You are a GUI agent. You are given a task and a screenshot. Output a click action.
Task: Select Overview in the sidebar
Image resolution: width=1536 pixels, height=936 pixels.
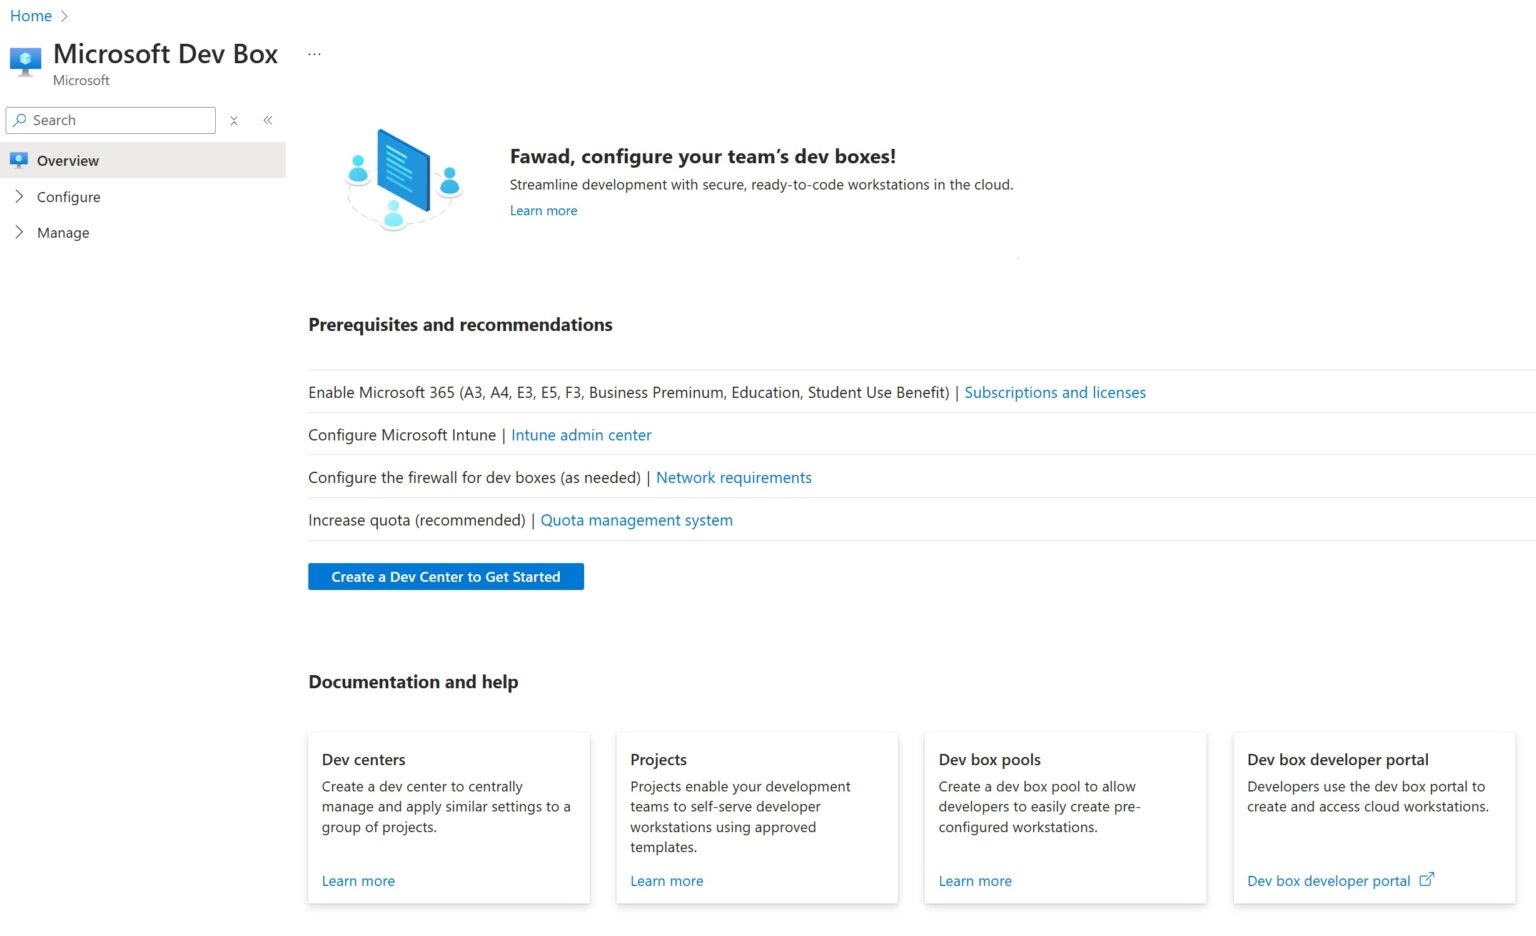coord(68,160)
